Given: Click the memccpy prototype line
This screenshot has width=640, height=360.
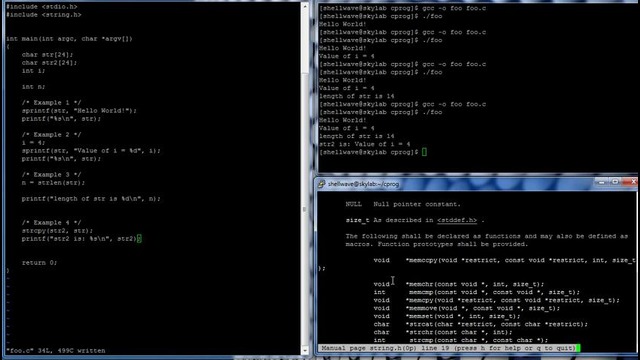Looking at the screenshot, I should point(504,260).
